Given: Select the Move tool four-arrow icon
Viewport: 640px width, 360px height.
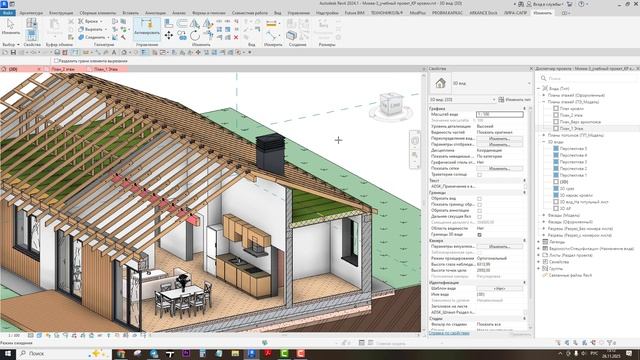Looking at the screenshot, I should coord(169,36).
